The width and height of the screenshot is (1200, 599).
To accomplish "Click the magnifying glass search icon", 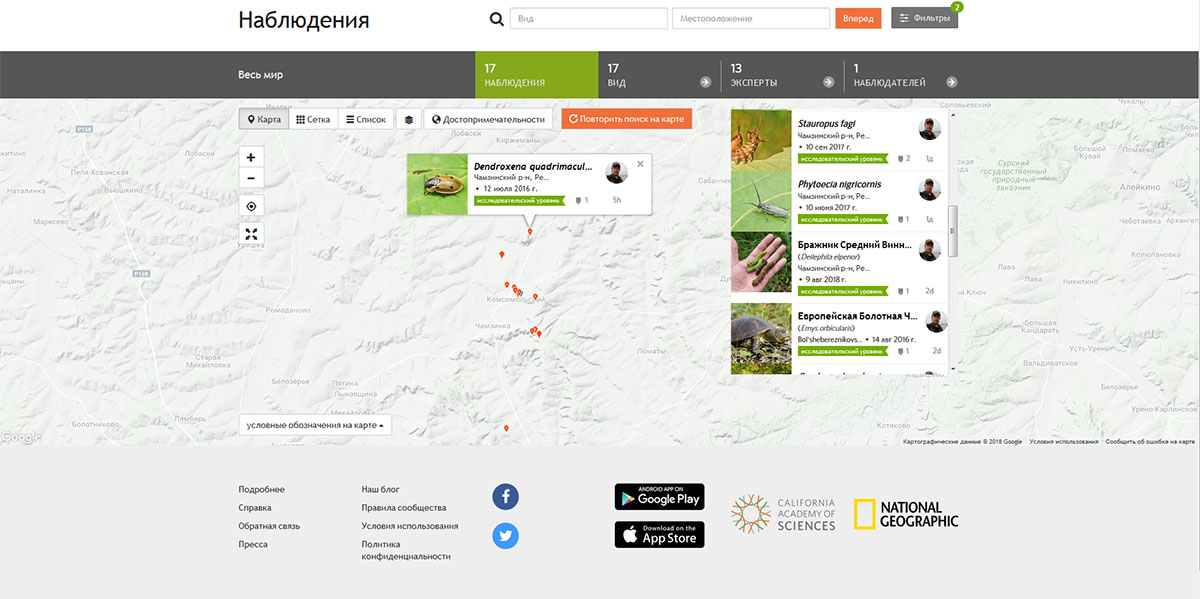I will [496, 19].
